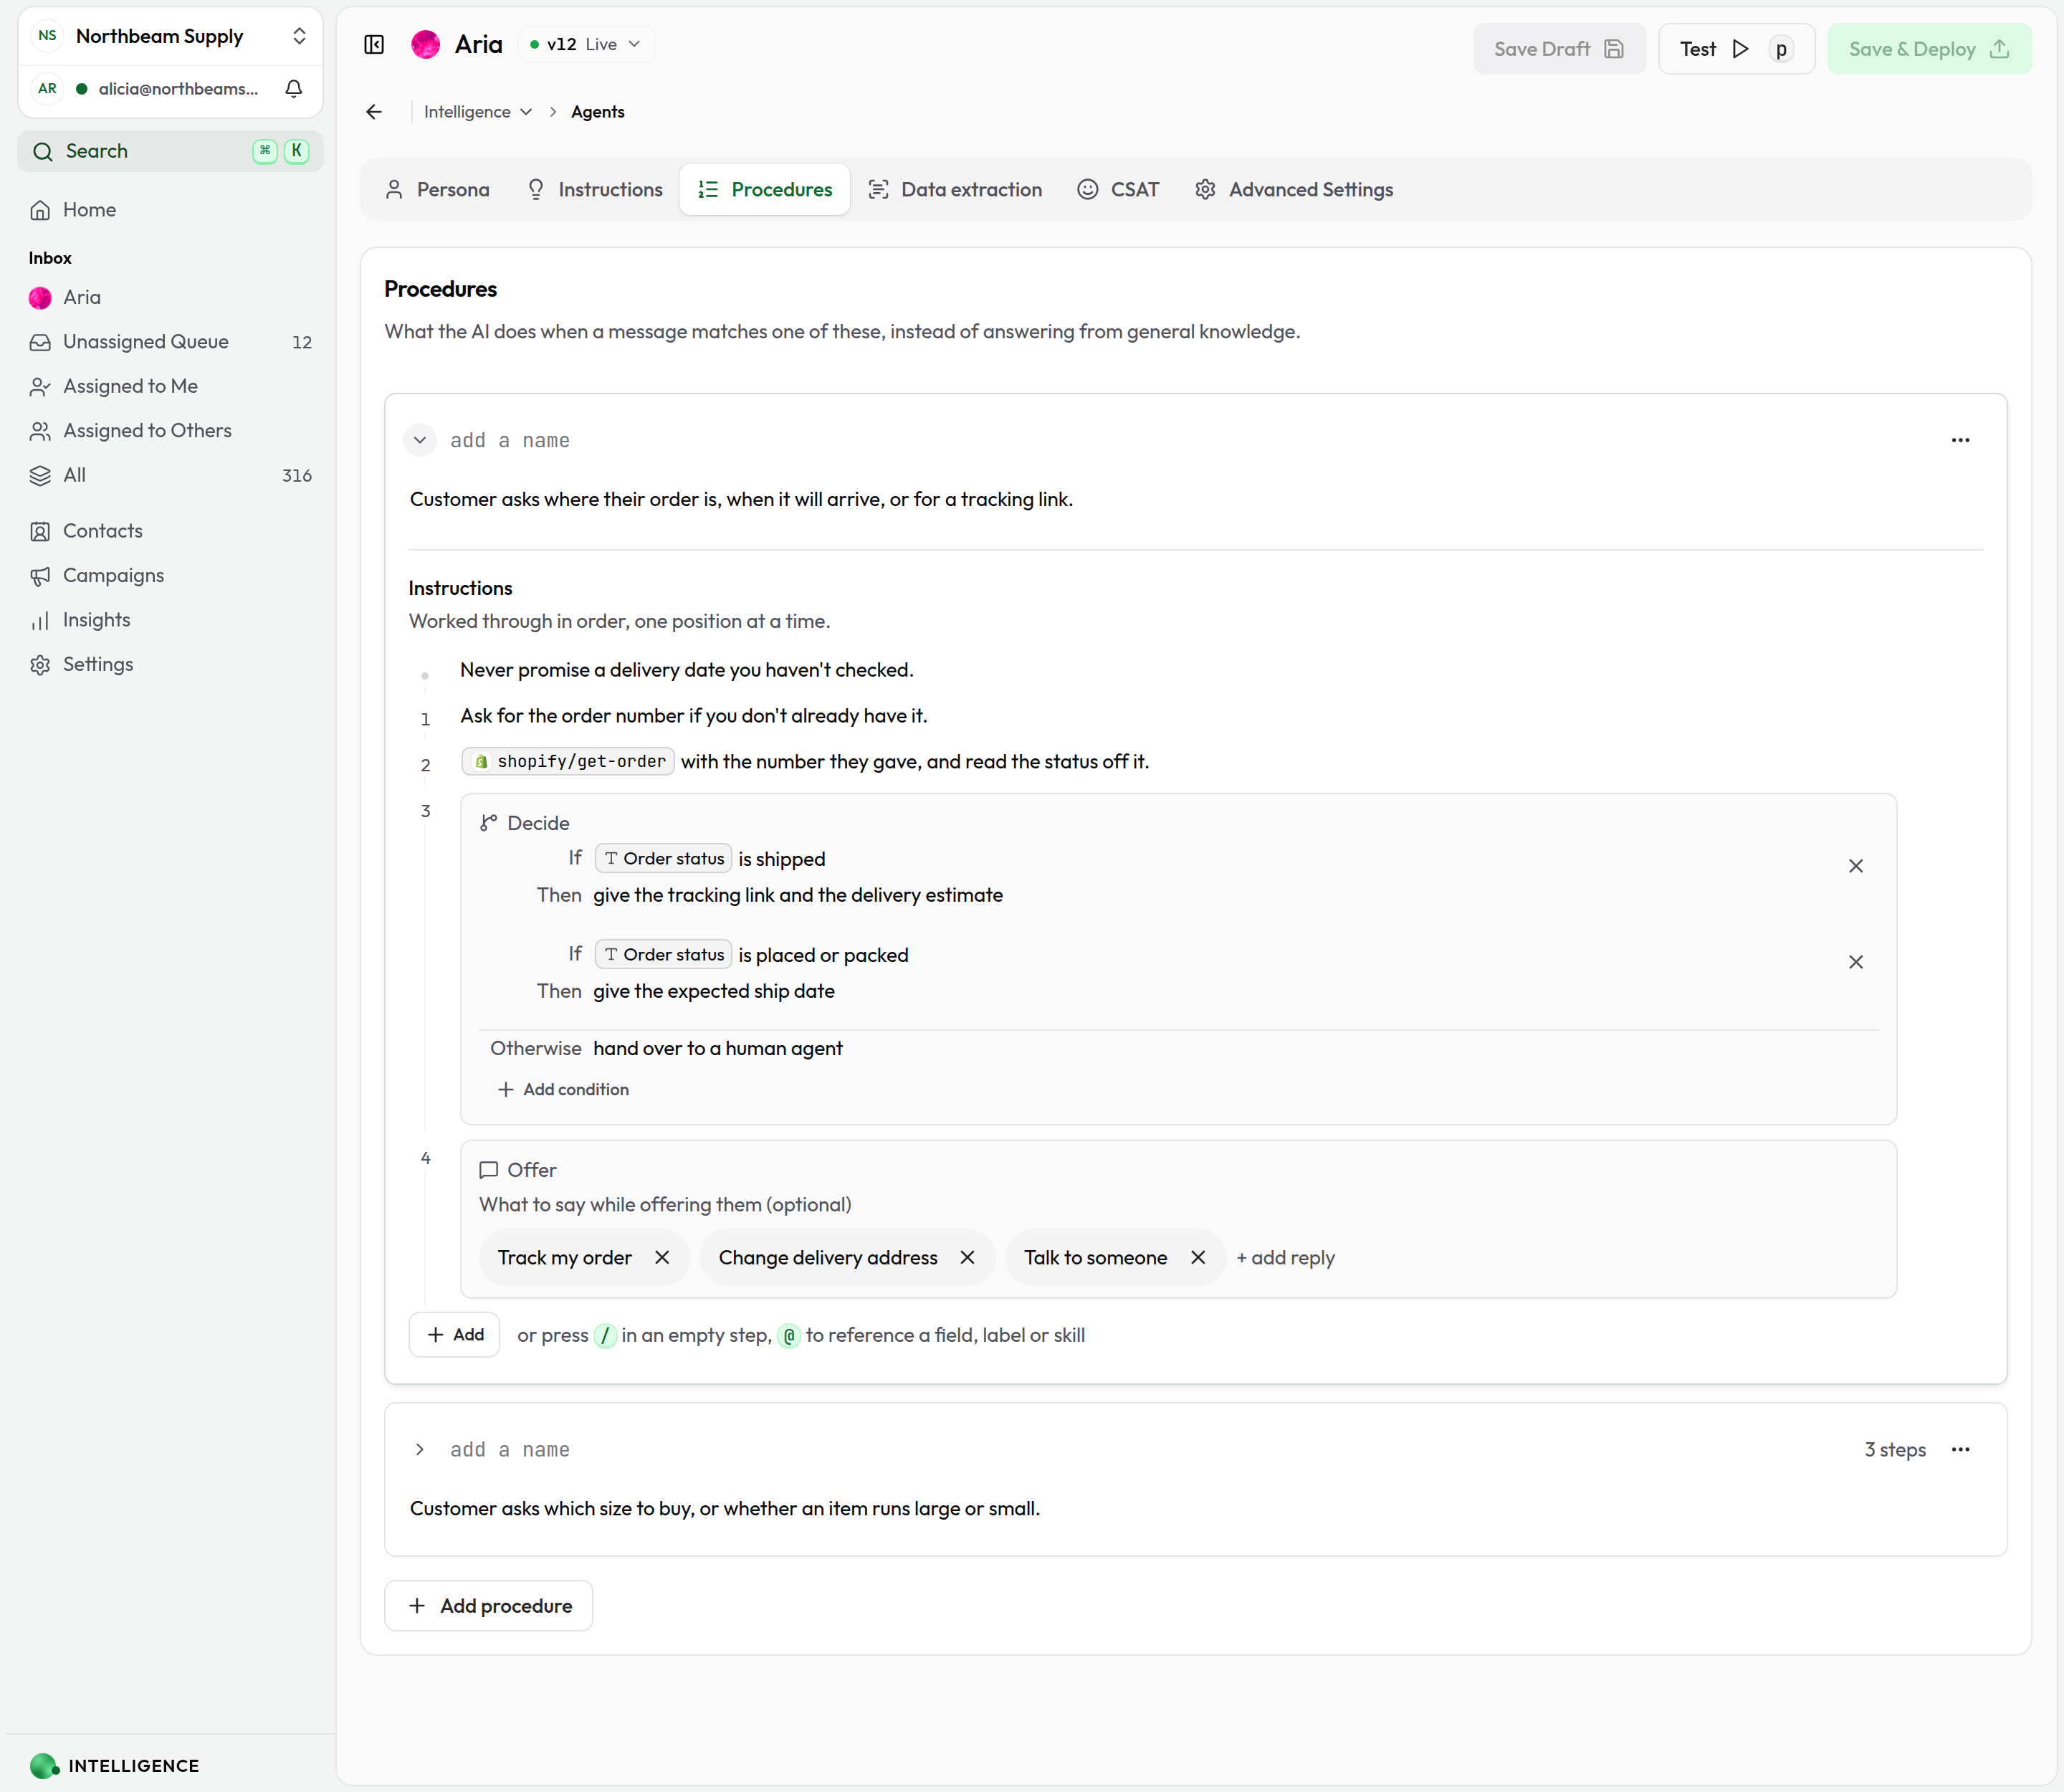Image resolution: width=2064 pixels, height=1792 pixels.
Task: Run the Test button
Action: click(x=1736, y=49)
